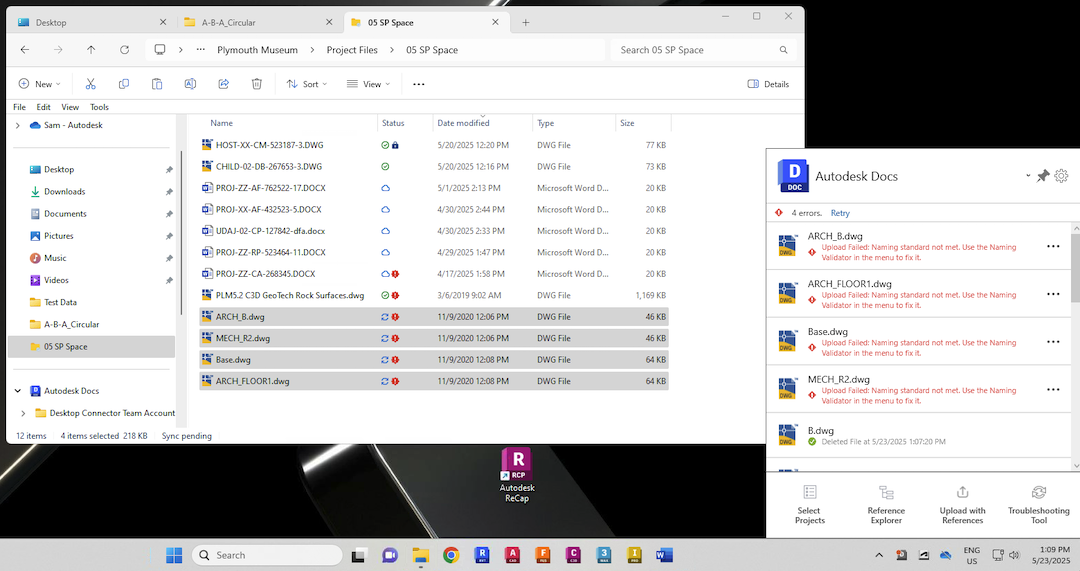Open options ellipsis for ARCH_FLOOR1.dwg error

[x=1053, y=294]
